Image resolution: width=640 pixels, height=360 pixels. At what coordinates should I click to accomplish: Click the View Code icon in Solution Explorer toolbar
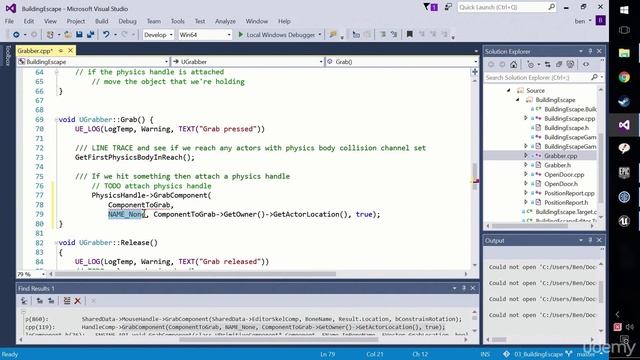pos(586,64)
